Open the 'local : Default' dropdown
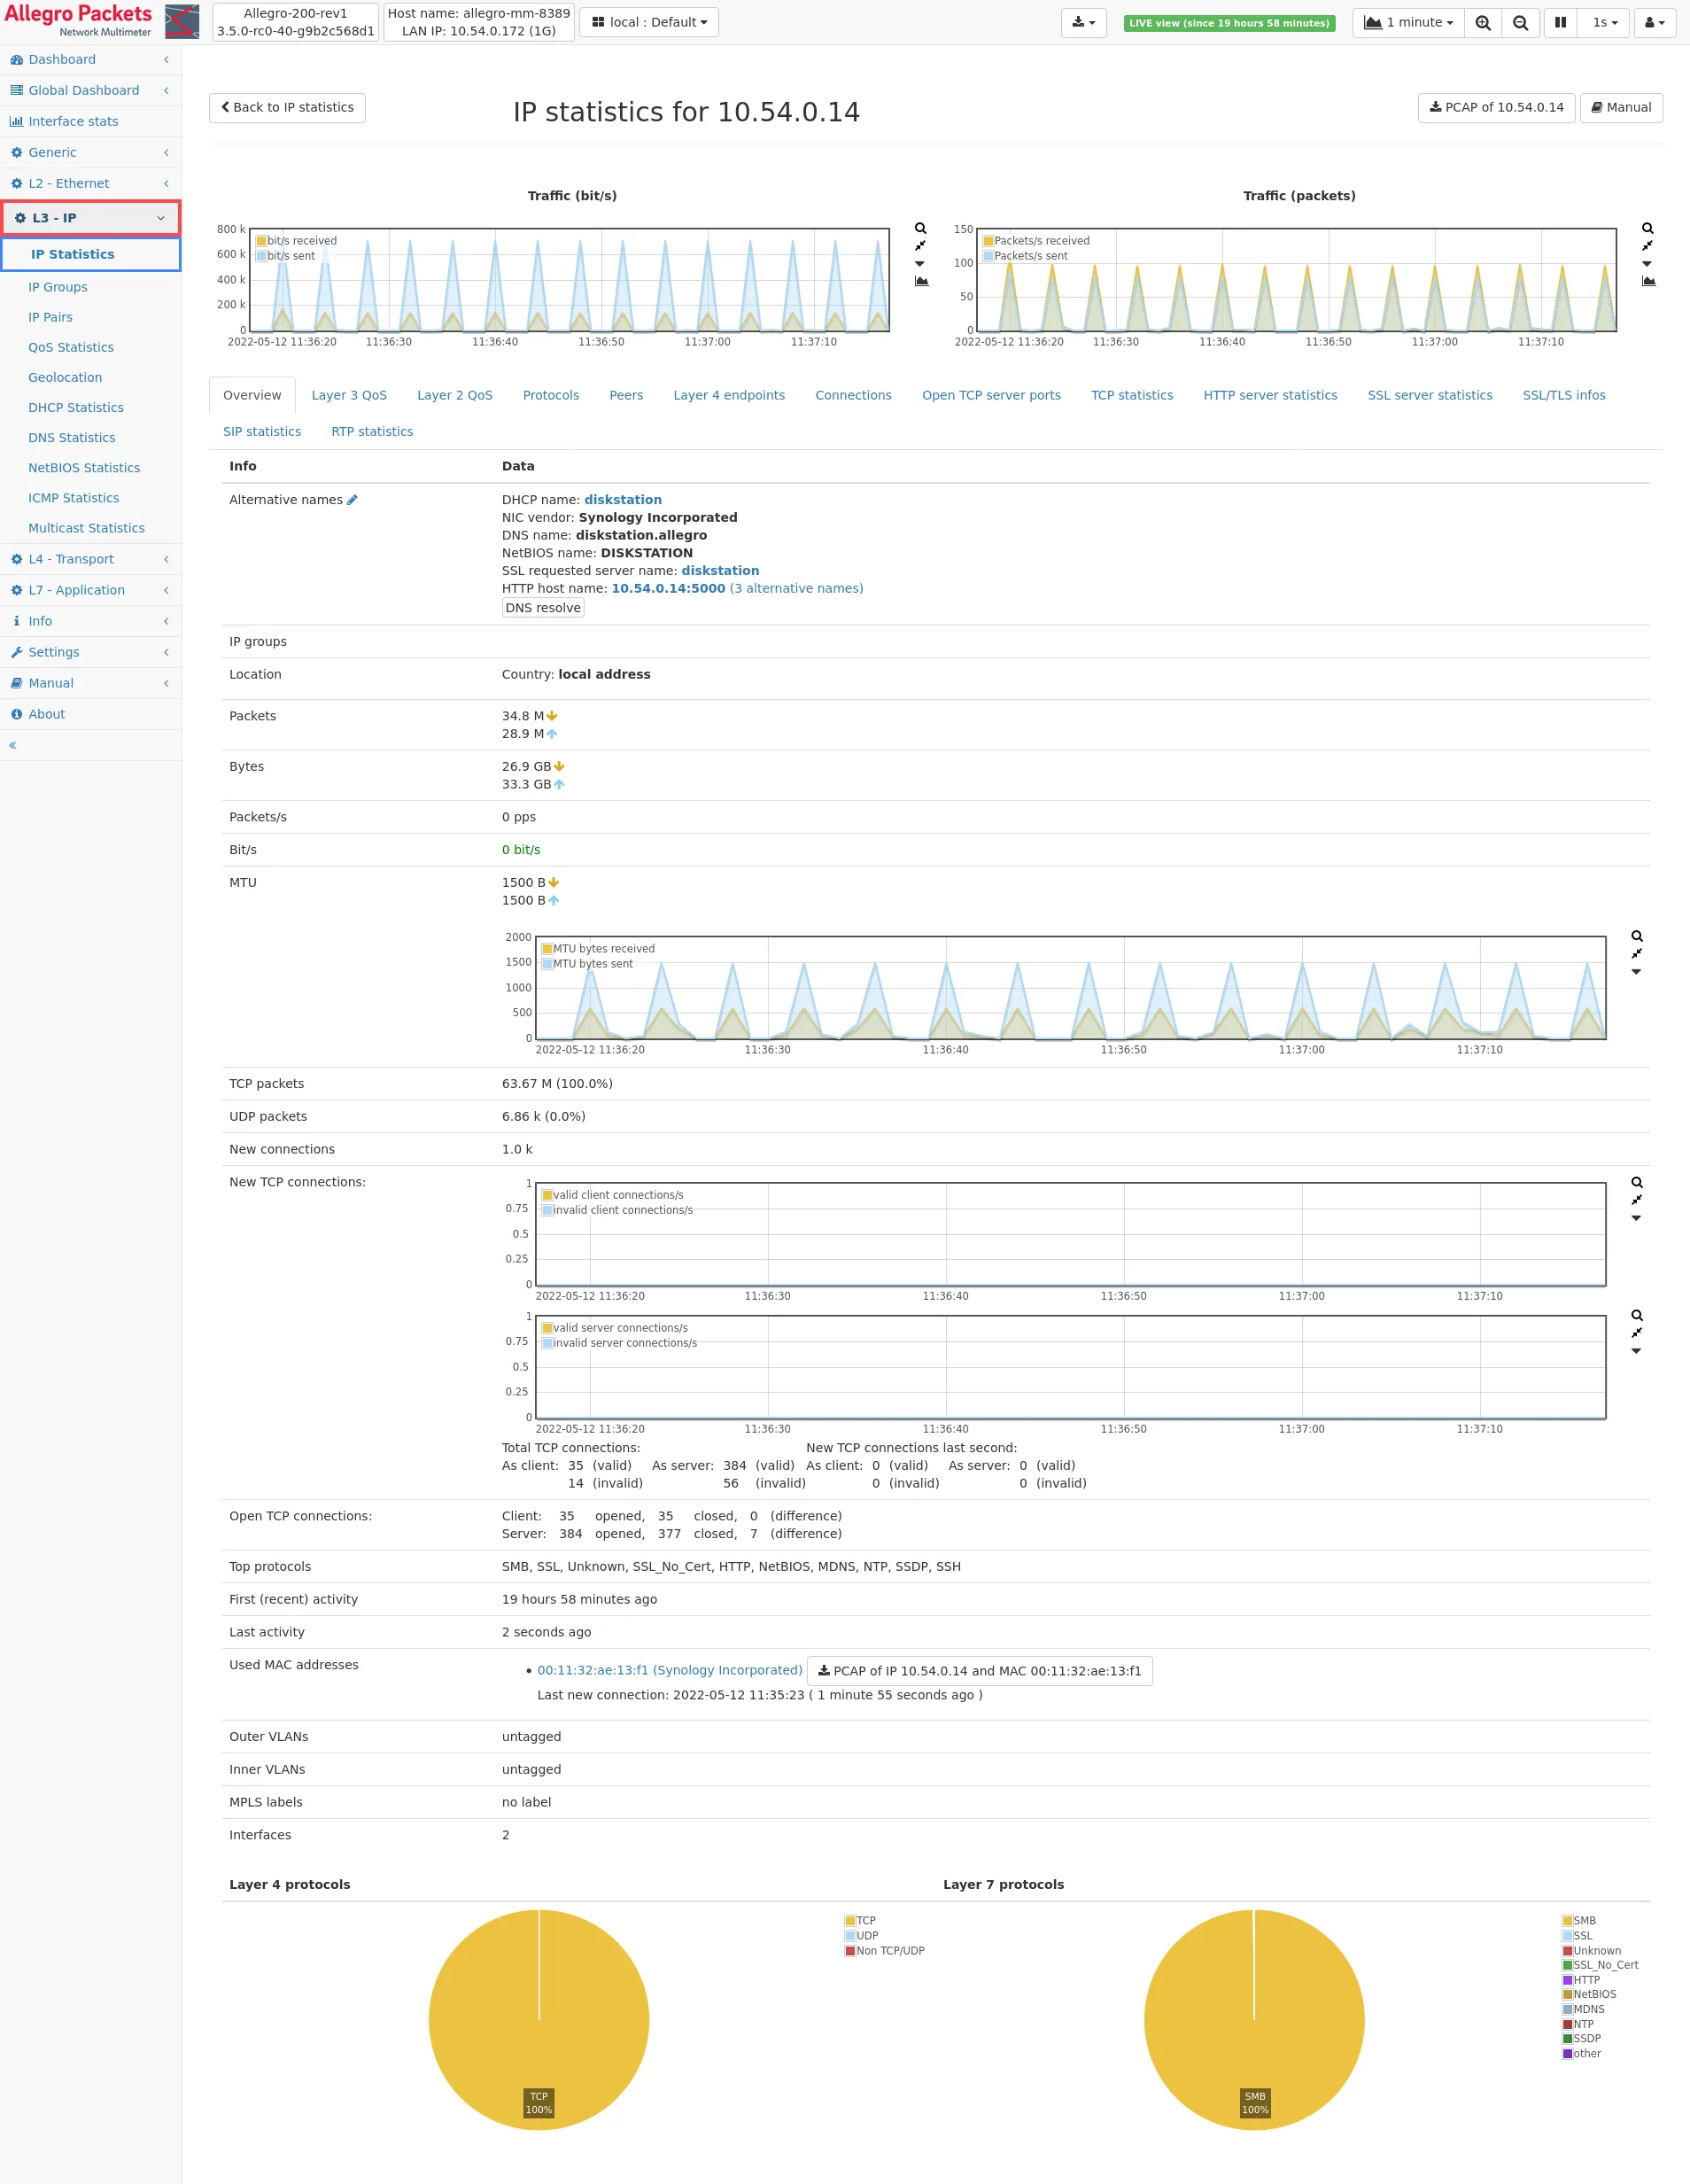1690x2184 pixels. 649,23
